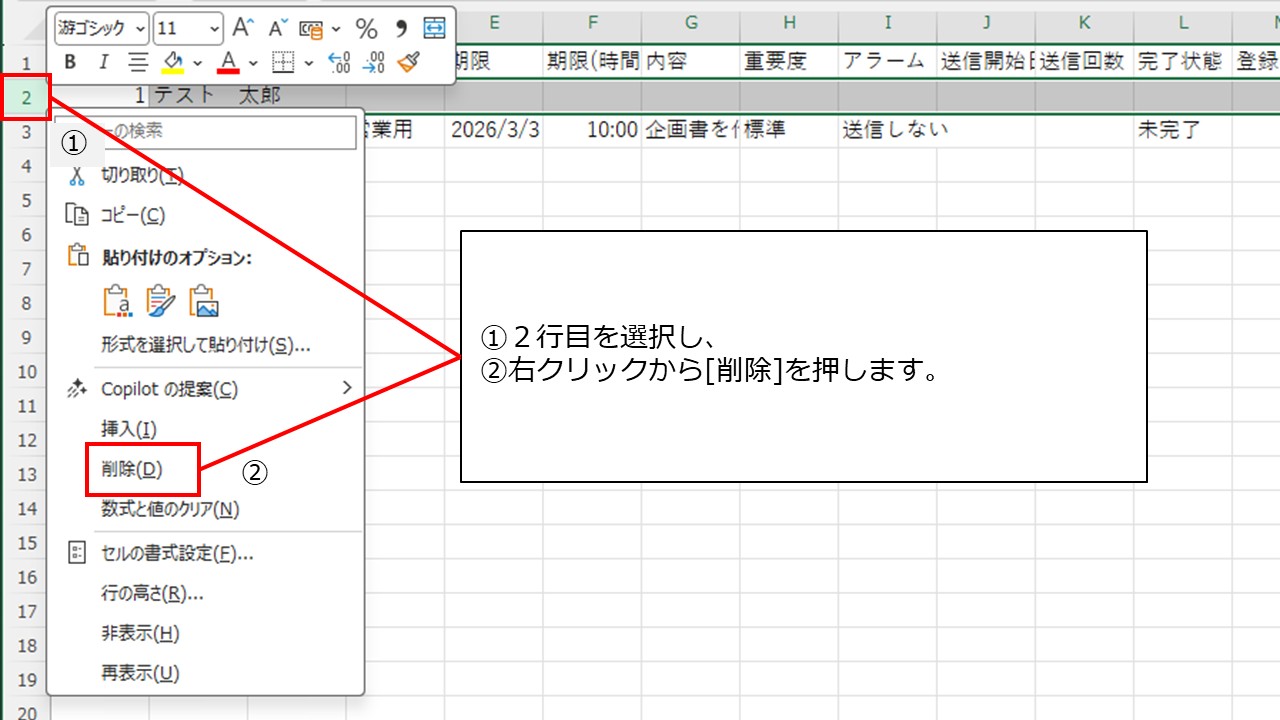Apply comma style number format
The image size is (1280, 720).
pyautogui.click(x=401, y=28)
